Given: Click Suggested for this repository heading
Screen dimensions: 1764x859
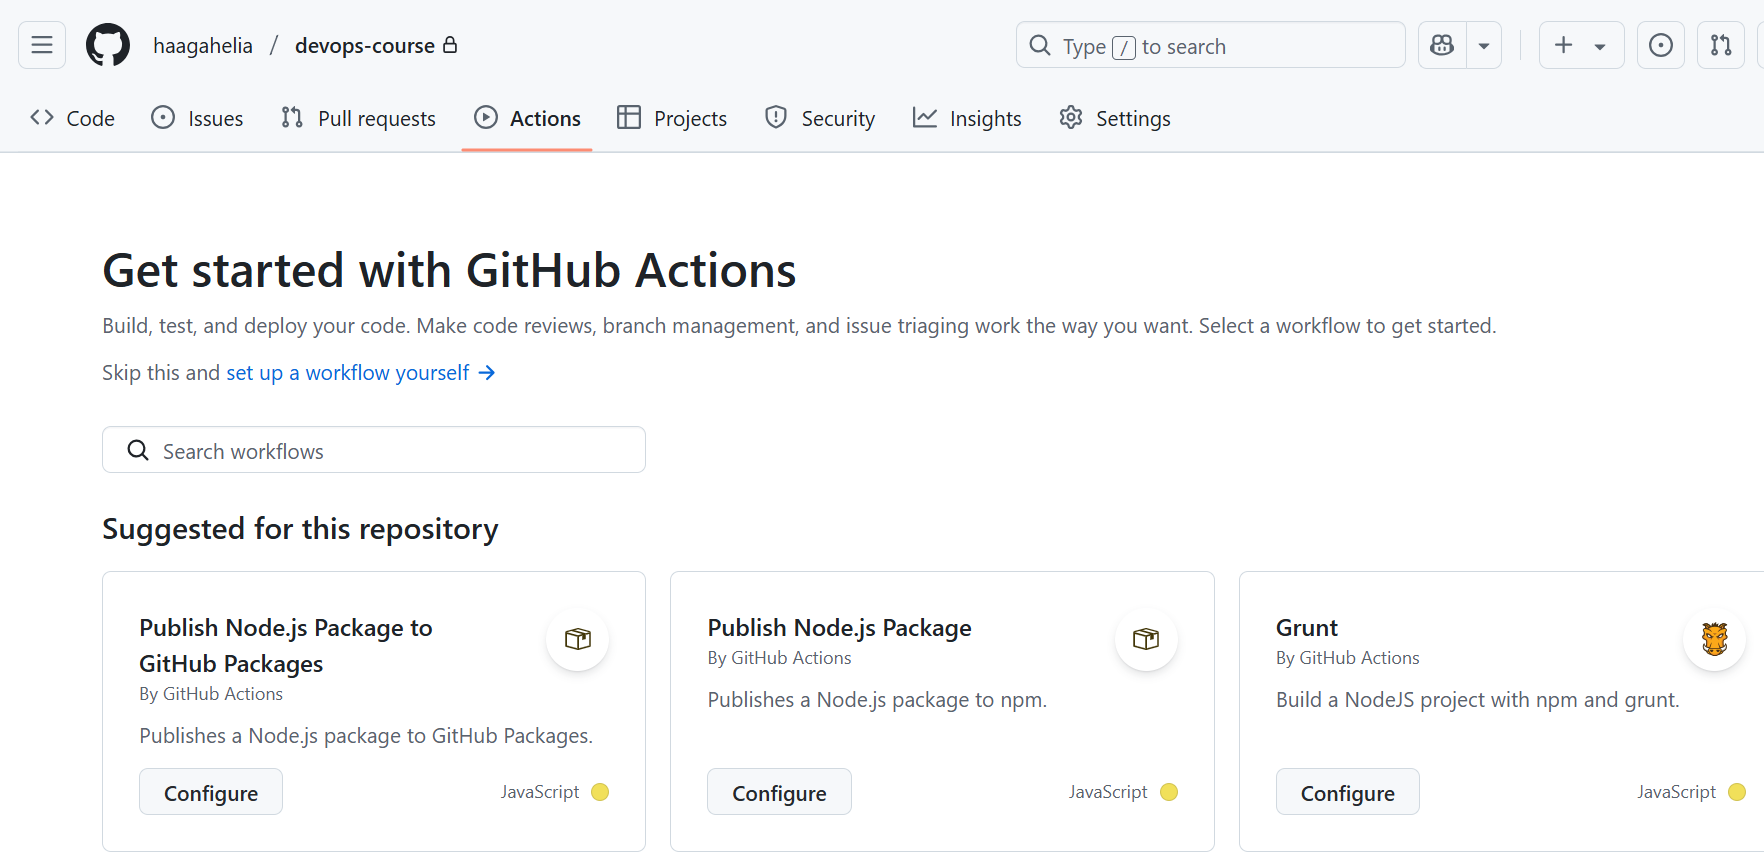Looking at the screenshot, I should [x=300, y=528].
